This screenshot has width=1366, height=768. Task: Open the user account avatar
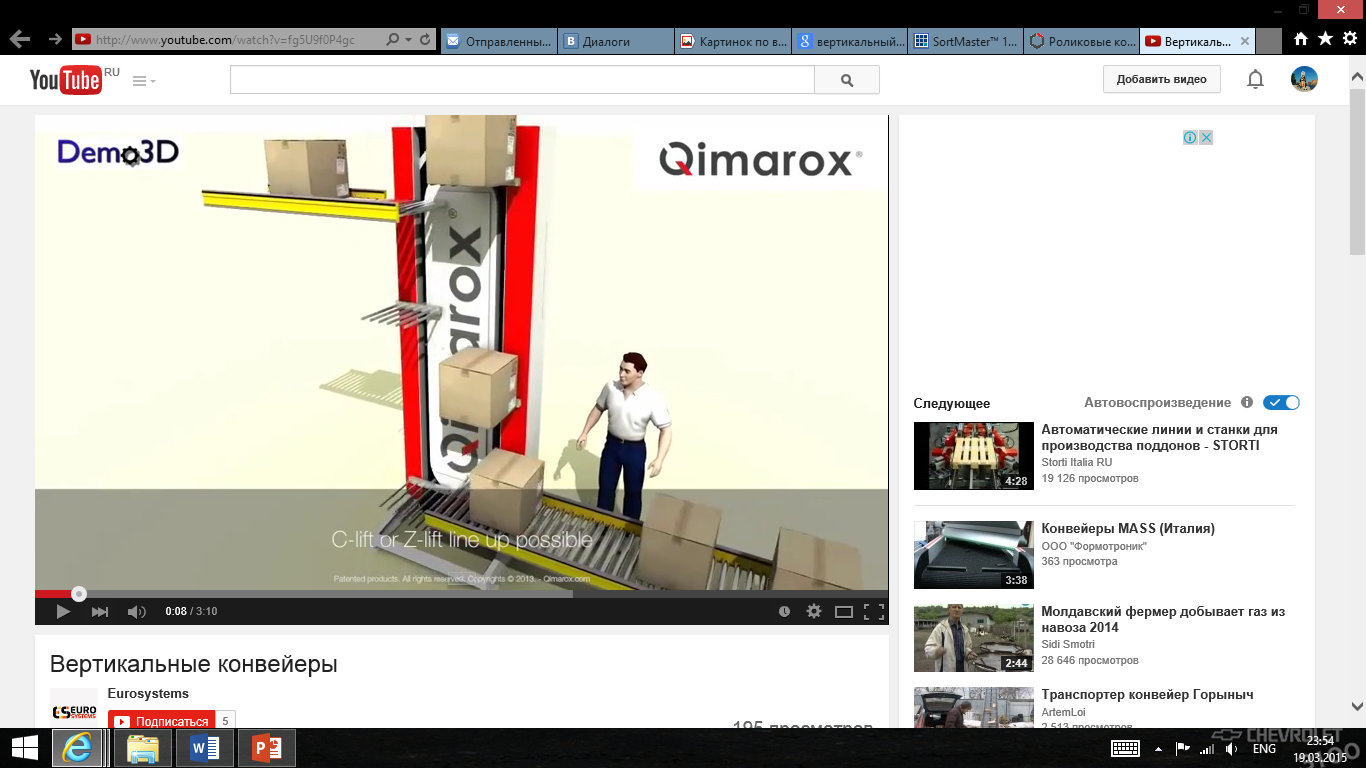(x=1304, y=79)
